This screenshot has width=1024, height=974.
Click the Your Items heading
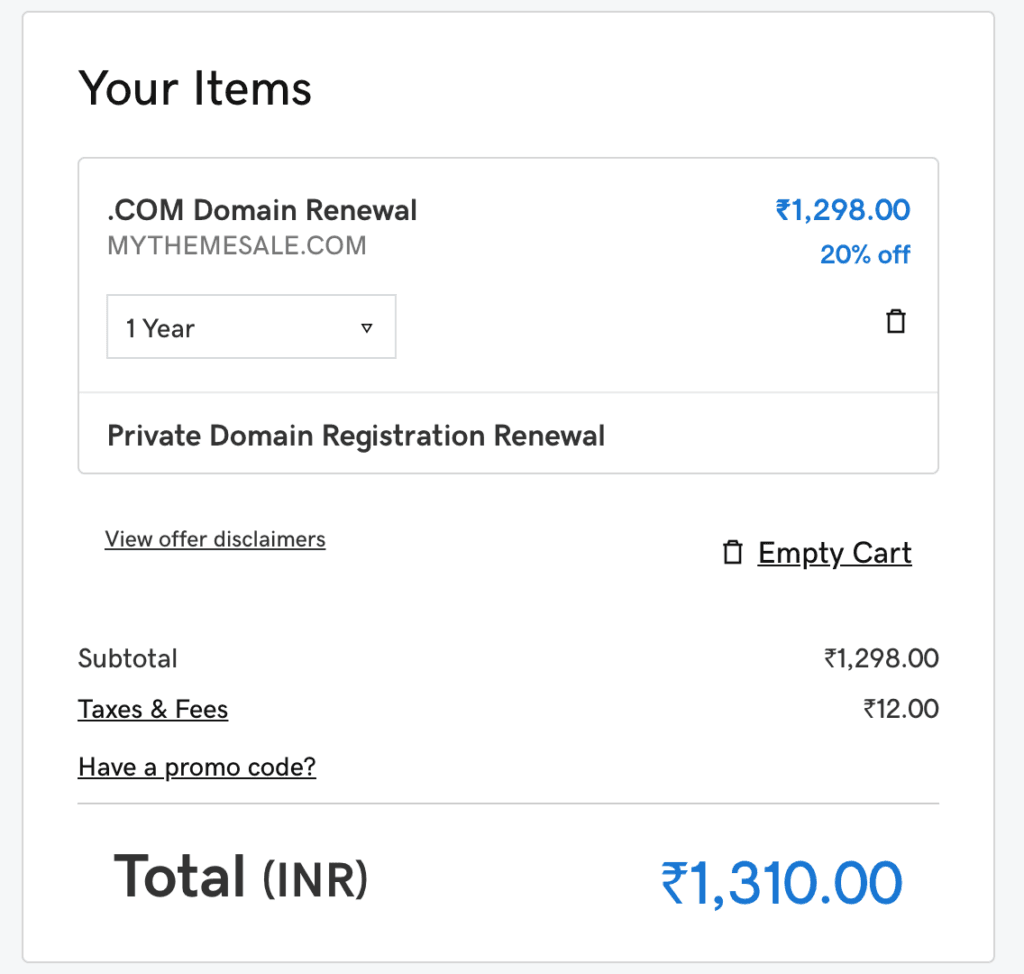(x=195, y=89)
